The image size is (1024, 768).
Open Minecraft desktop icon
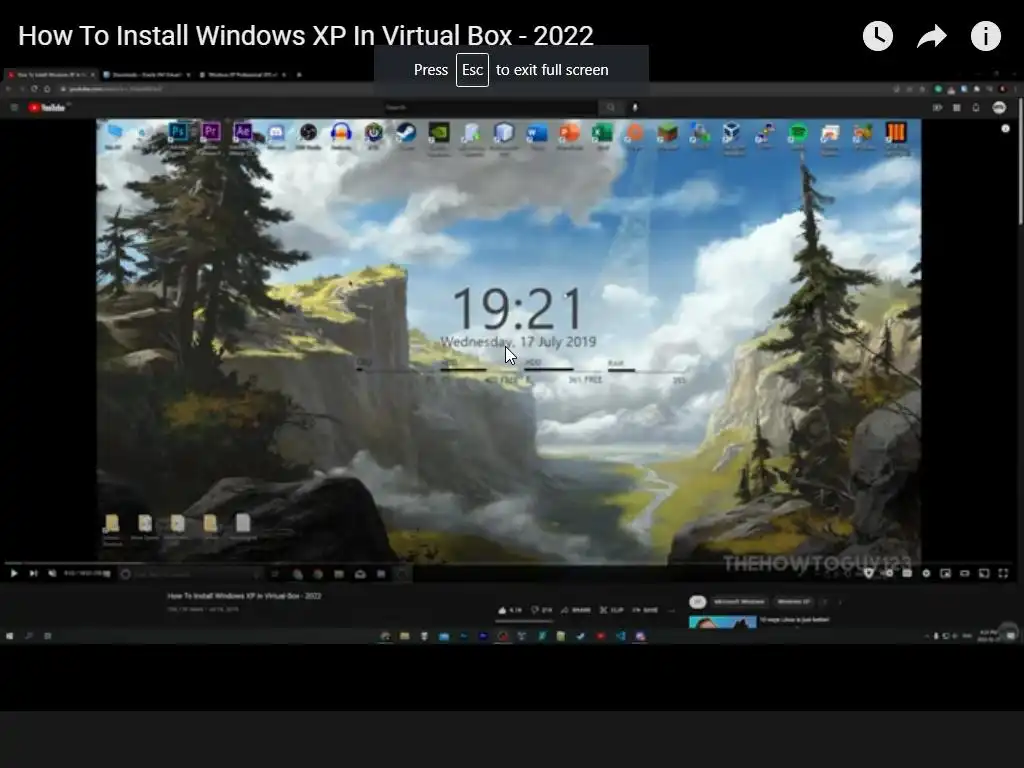[667, 133]
